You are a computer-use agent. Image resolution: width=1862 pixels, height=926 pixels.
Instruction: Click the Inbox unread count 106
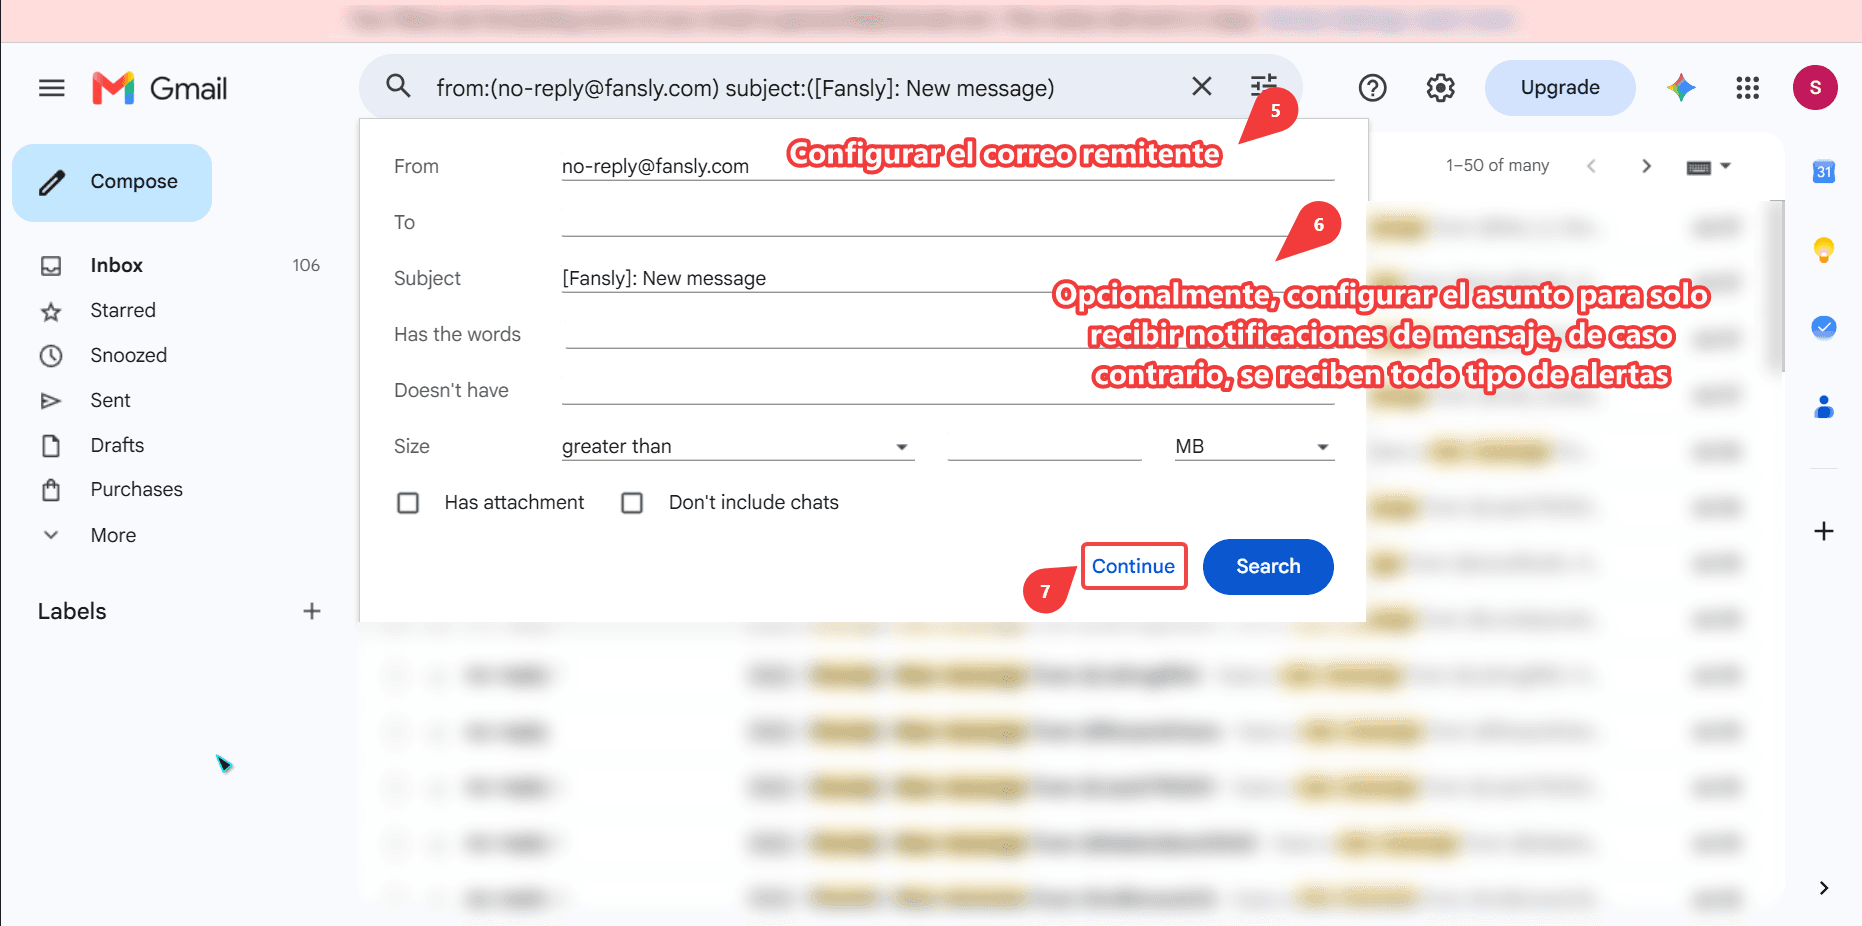tap(306, 265)
